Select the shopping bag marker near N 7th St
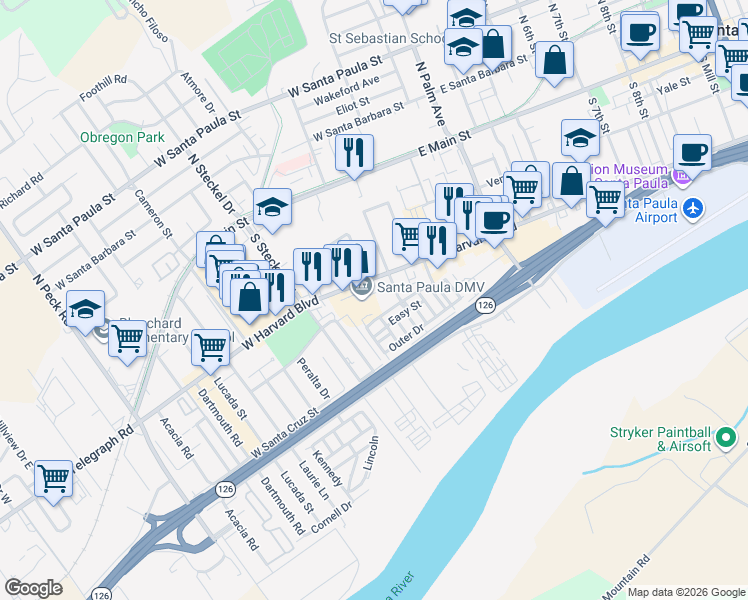The height and width of the screenshot is (600, 748). [554, 60]
